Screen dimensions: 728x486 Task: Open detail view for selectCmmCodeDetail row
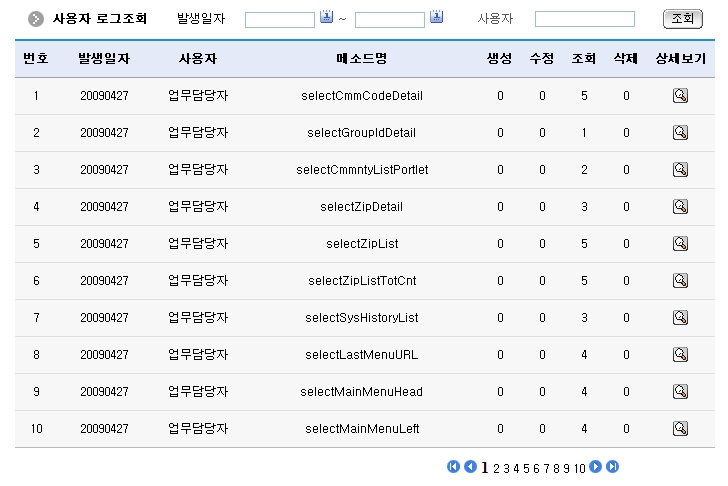pyautogui.click(x=680, y=96)
